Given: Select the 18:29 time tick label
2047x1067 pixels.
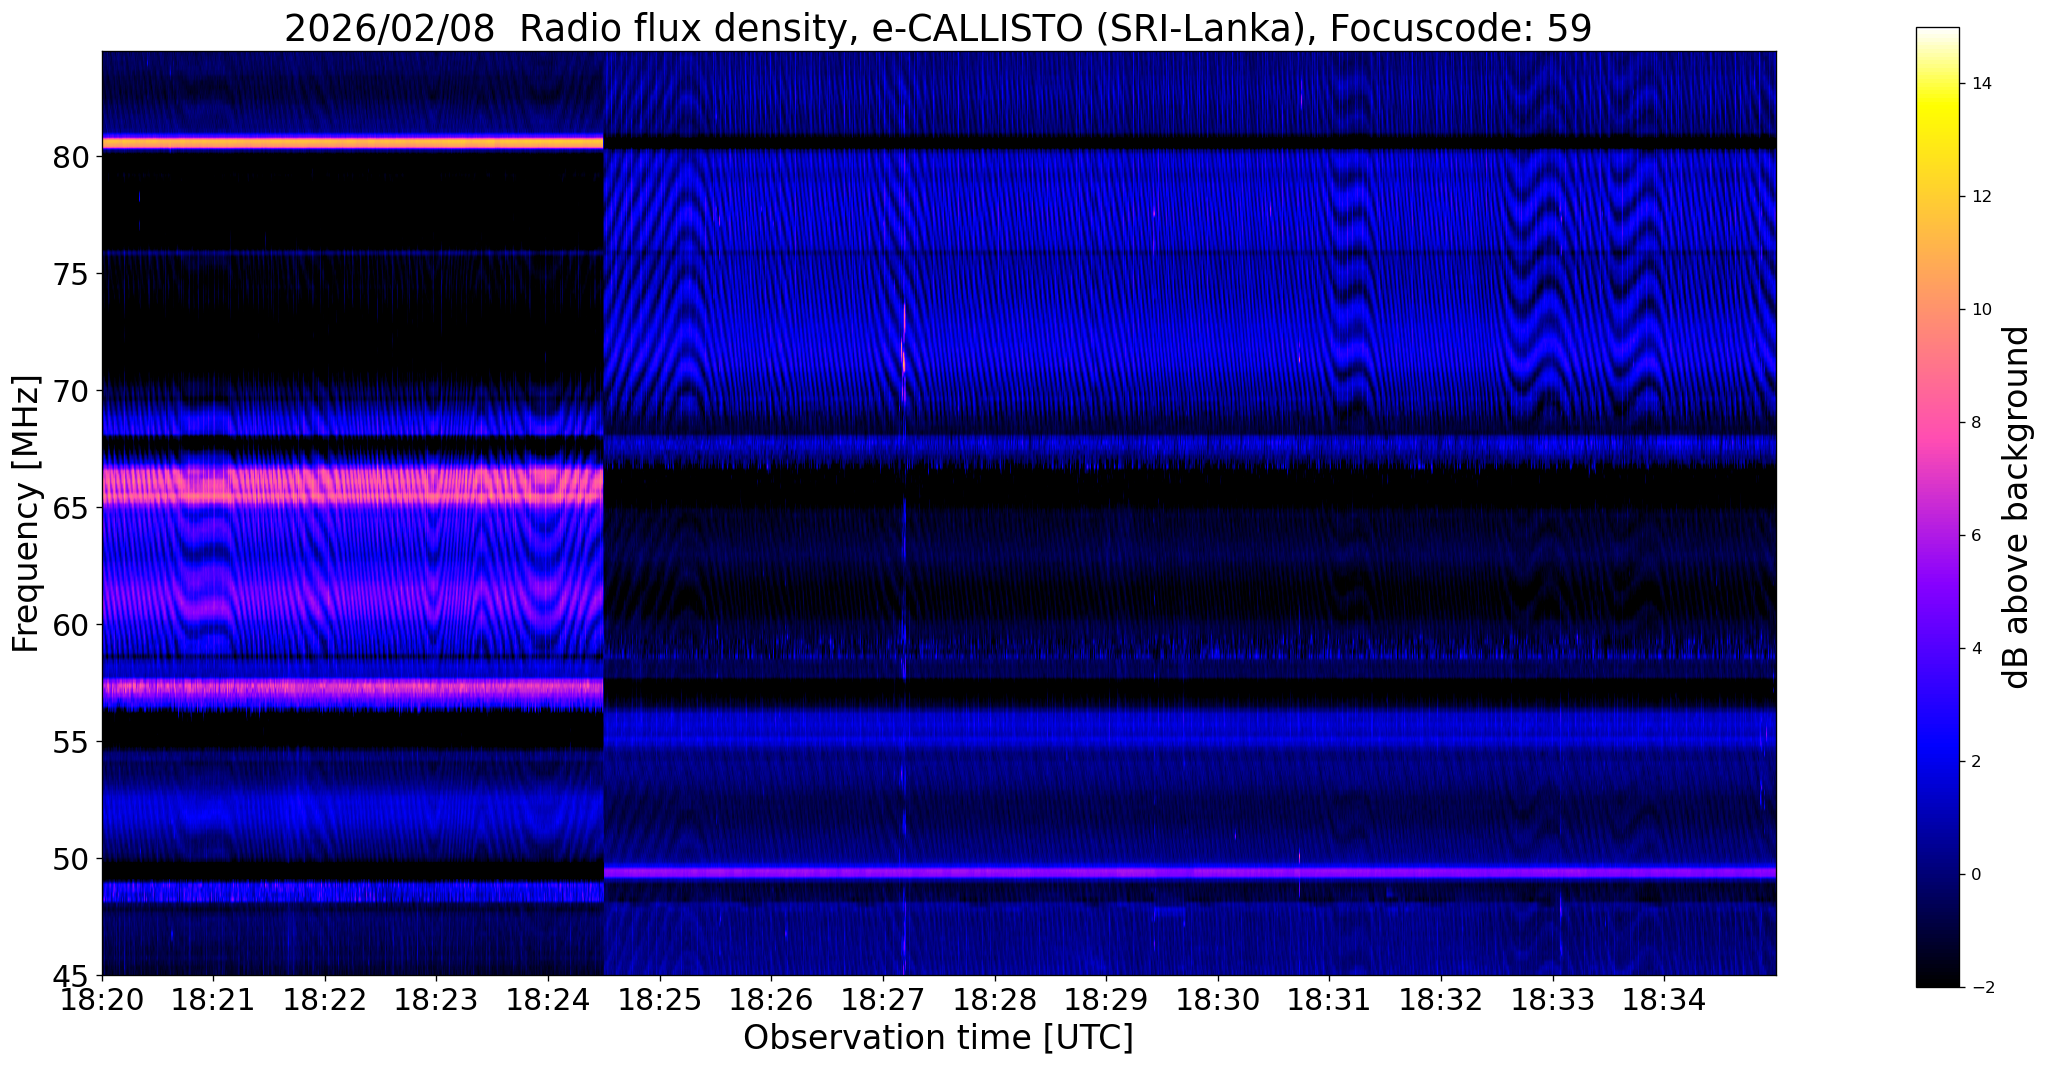Looking at the screenshot, I should [1106, 1001].
